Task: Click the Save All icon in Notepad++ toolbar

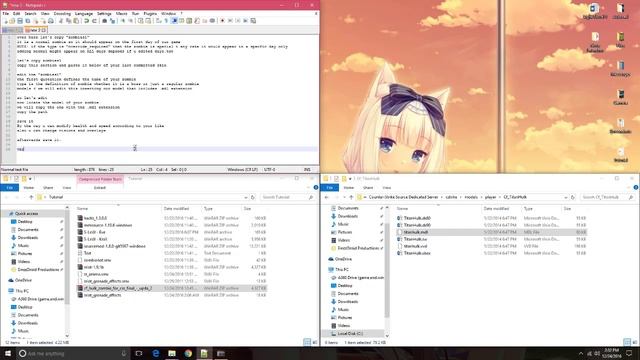Action: click(27, 21)
